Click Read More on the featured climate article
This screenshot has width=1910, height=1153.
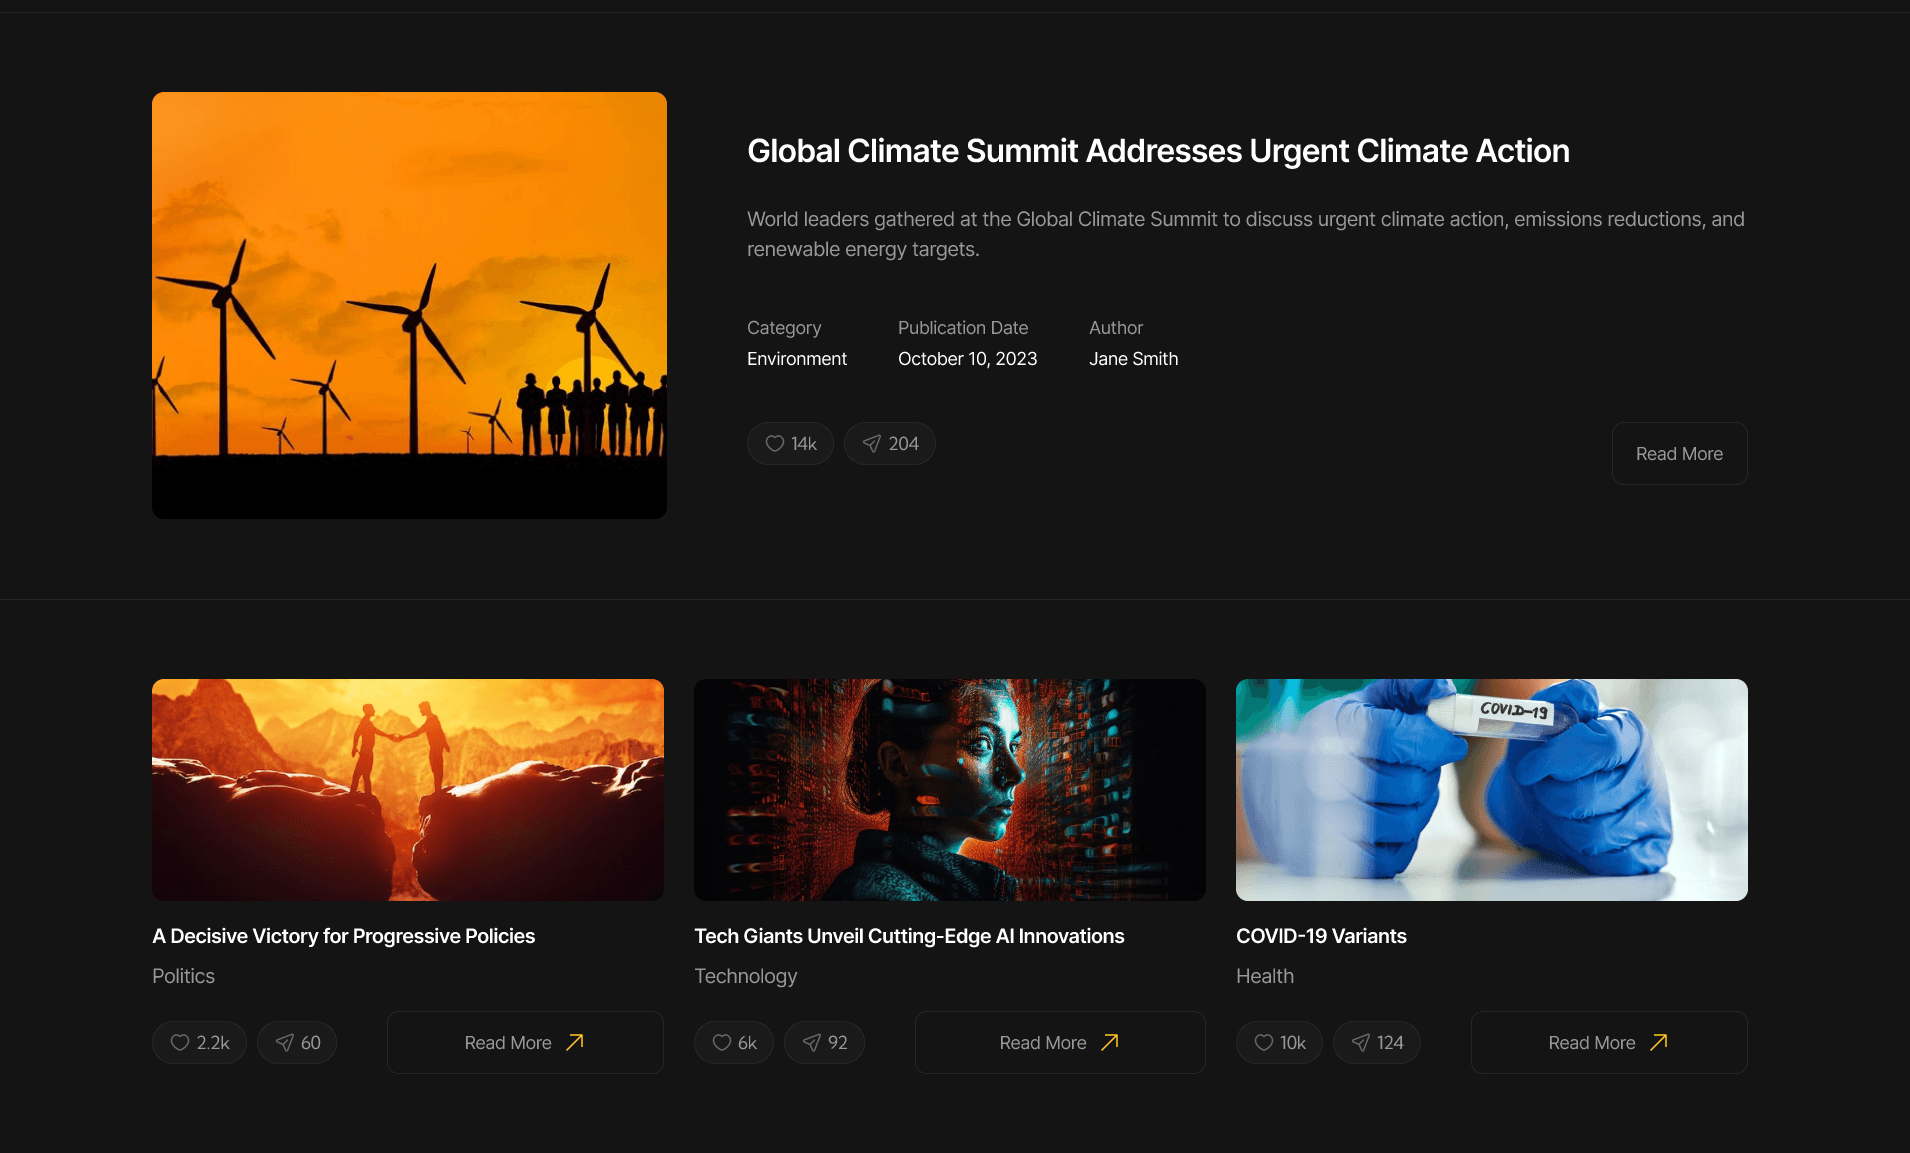[x=1679, y=453]
